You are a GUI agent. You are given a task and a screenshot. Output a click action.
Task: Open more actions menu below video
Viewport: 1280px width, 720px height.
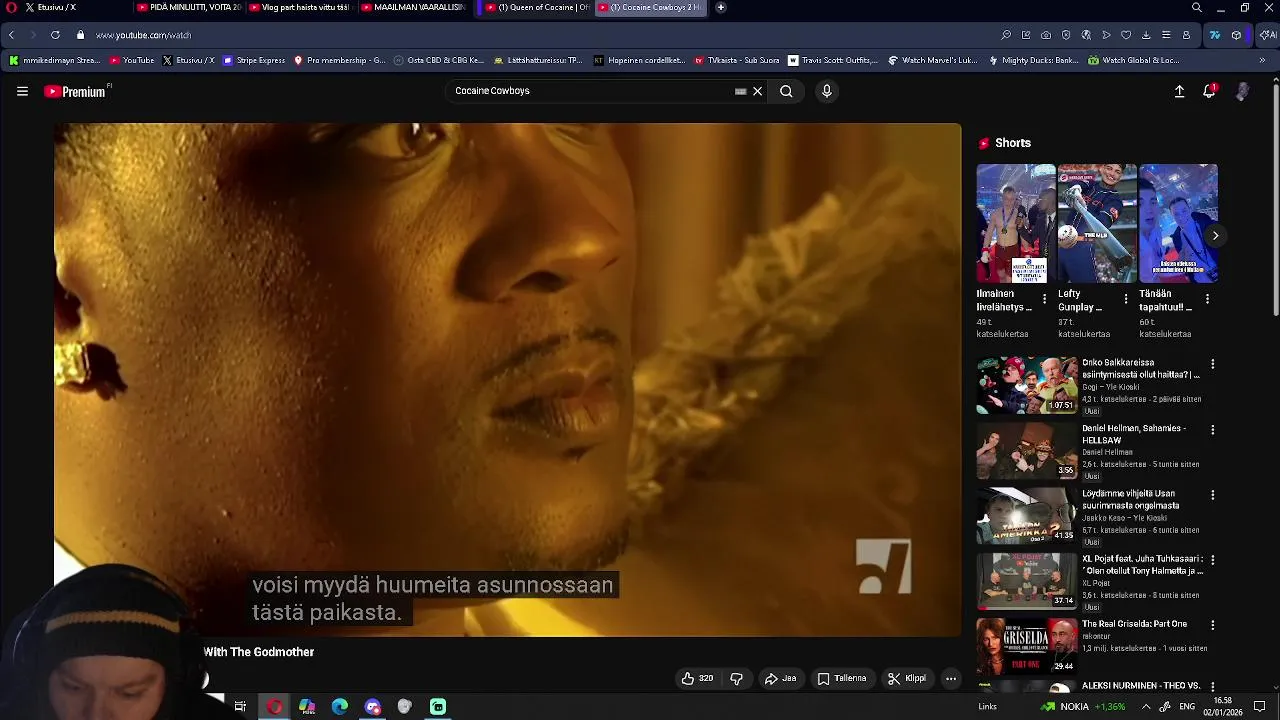[x=951, y=678]
